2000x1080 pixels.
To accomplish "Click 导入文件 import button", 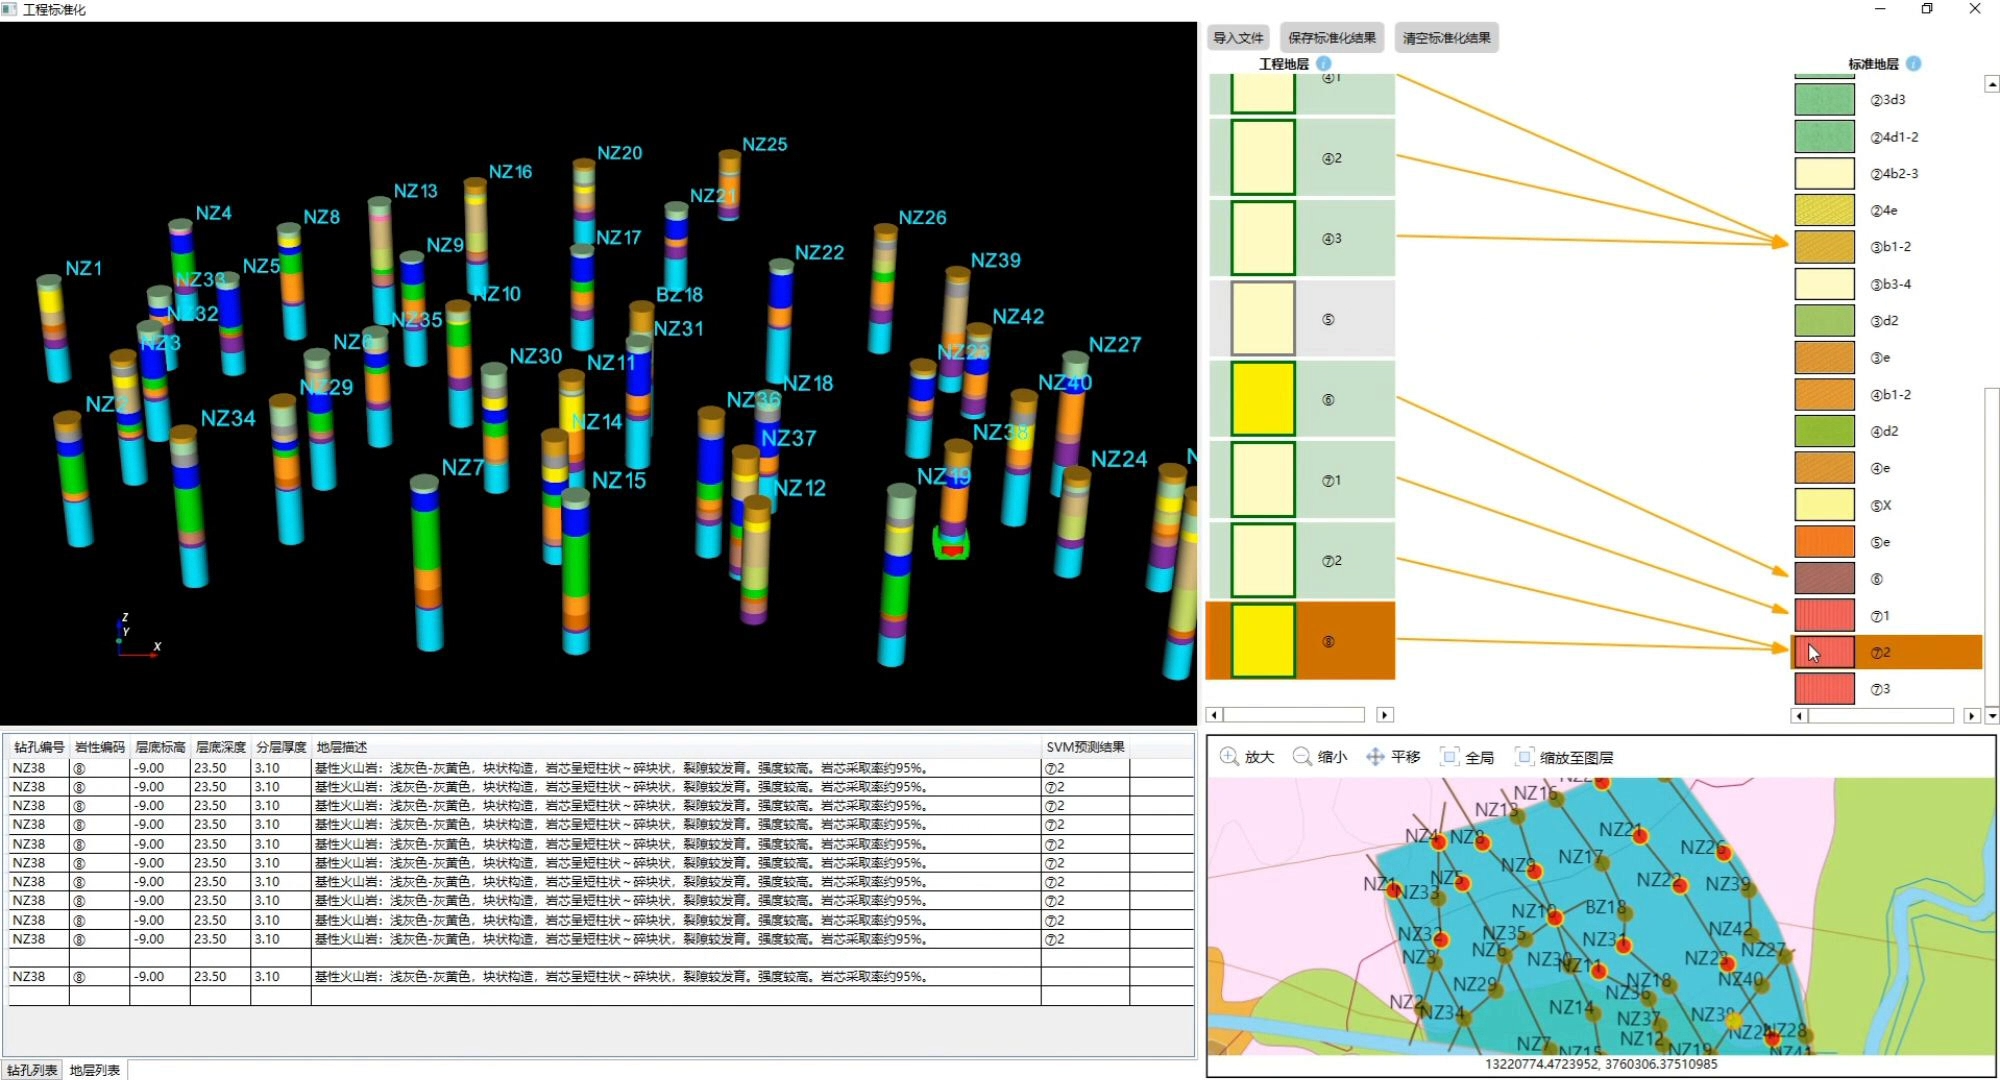I will 1238,38.
